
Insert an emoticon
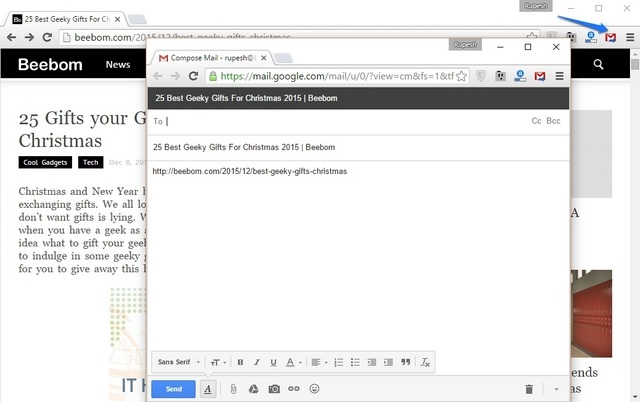(314, 389)
